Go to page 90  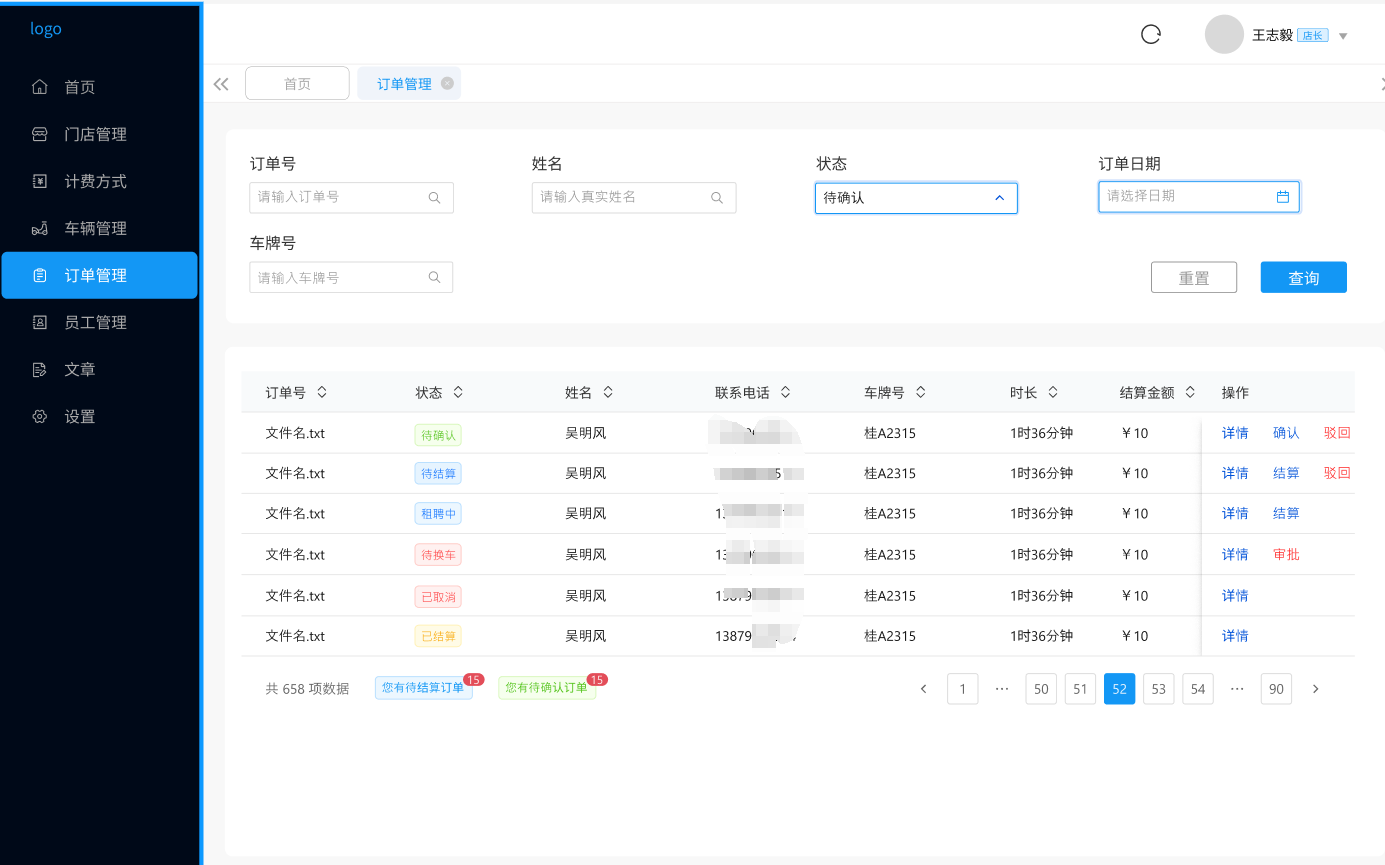click(x=1276, y=689)
